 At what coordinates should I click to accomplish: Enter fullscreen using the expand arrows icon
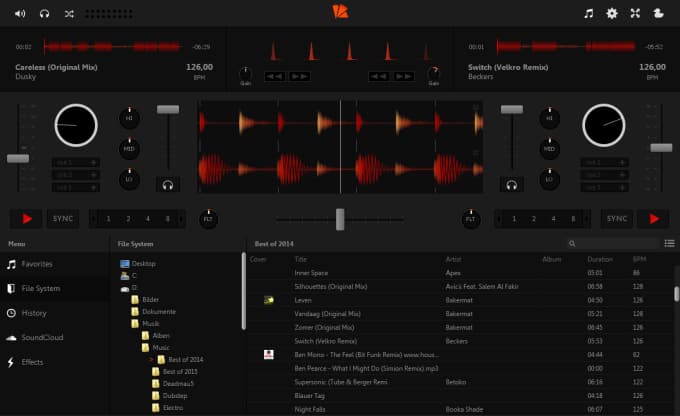coord(635,14)
